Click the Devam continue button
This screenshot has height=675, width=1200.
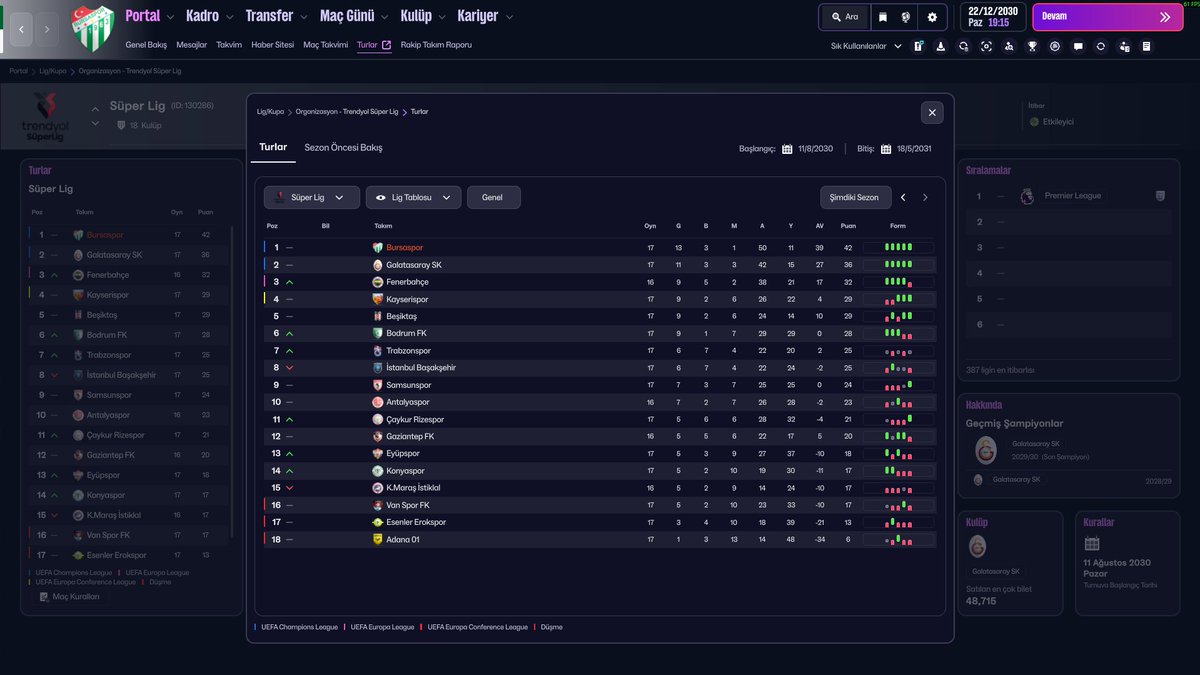[1107, 17]
